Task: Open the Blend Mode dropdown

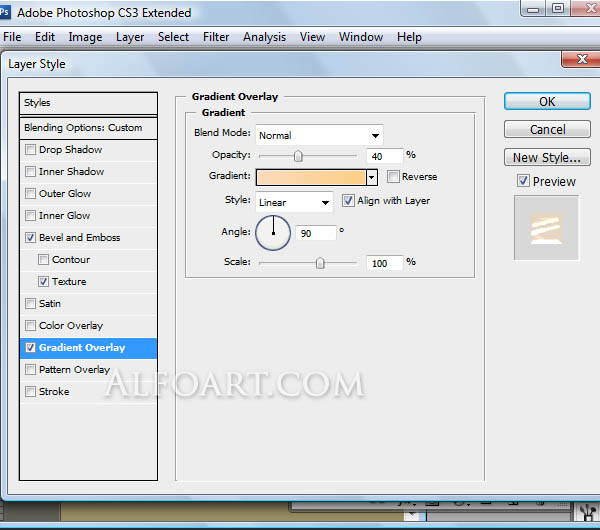Action: (320, 135)
